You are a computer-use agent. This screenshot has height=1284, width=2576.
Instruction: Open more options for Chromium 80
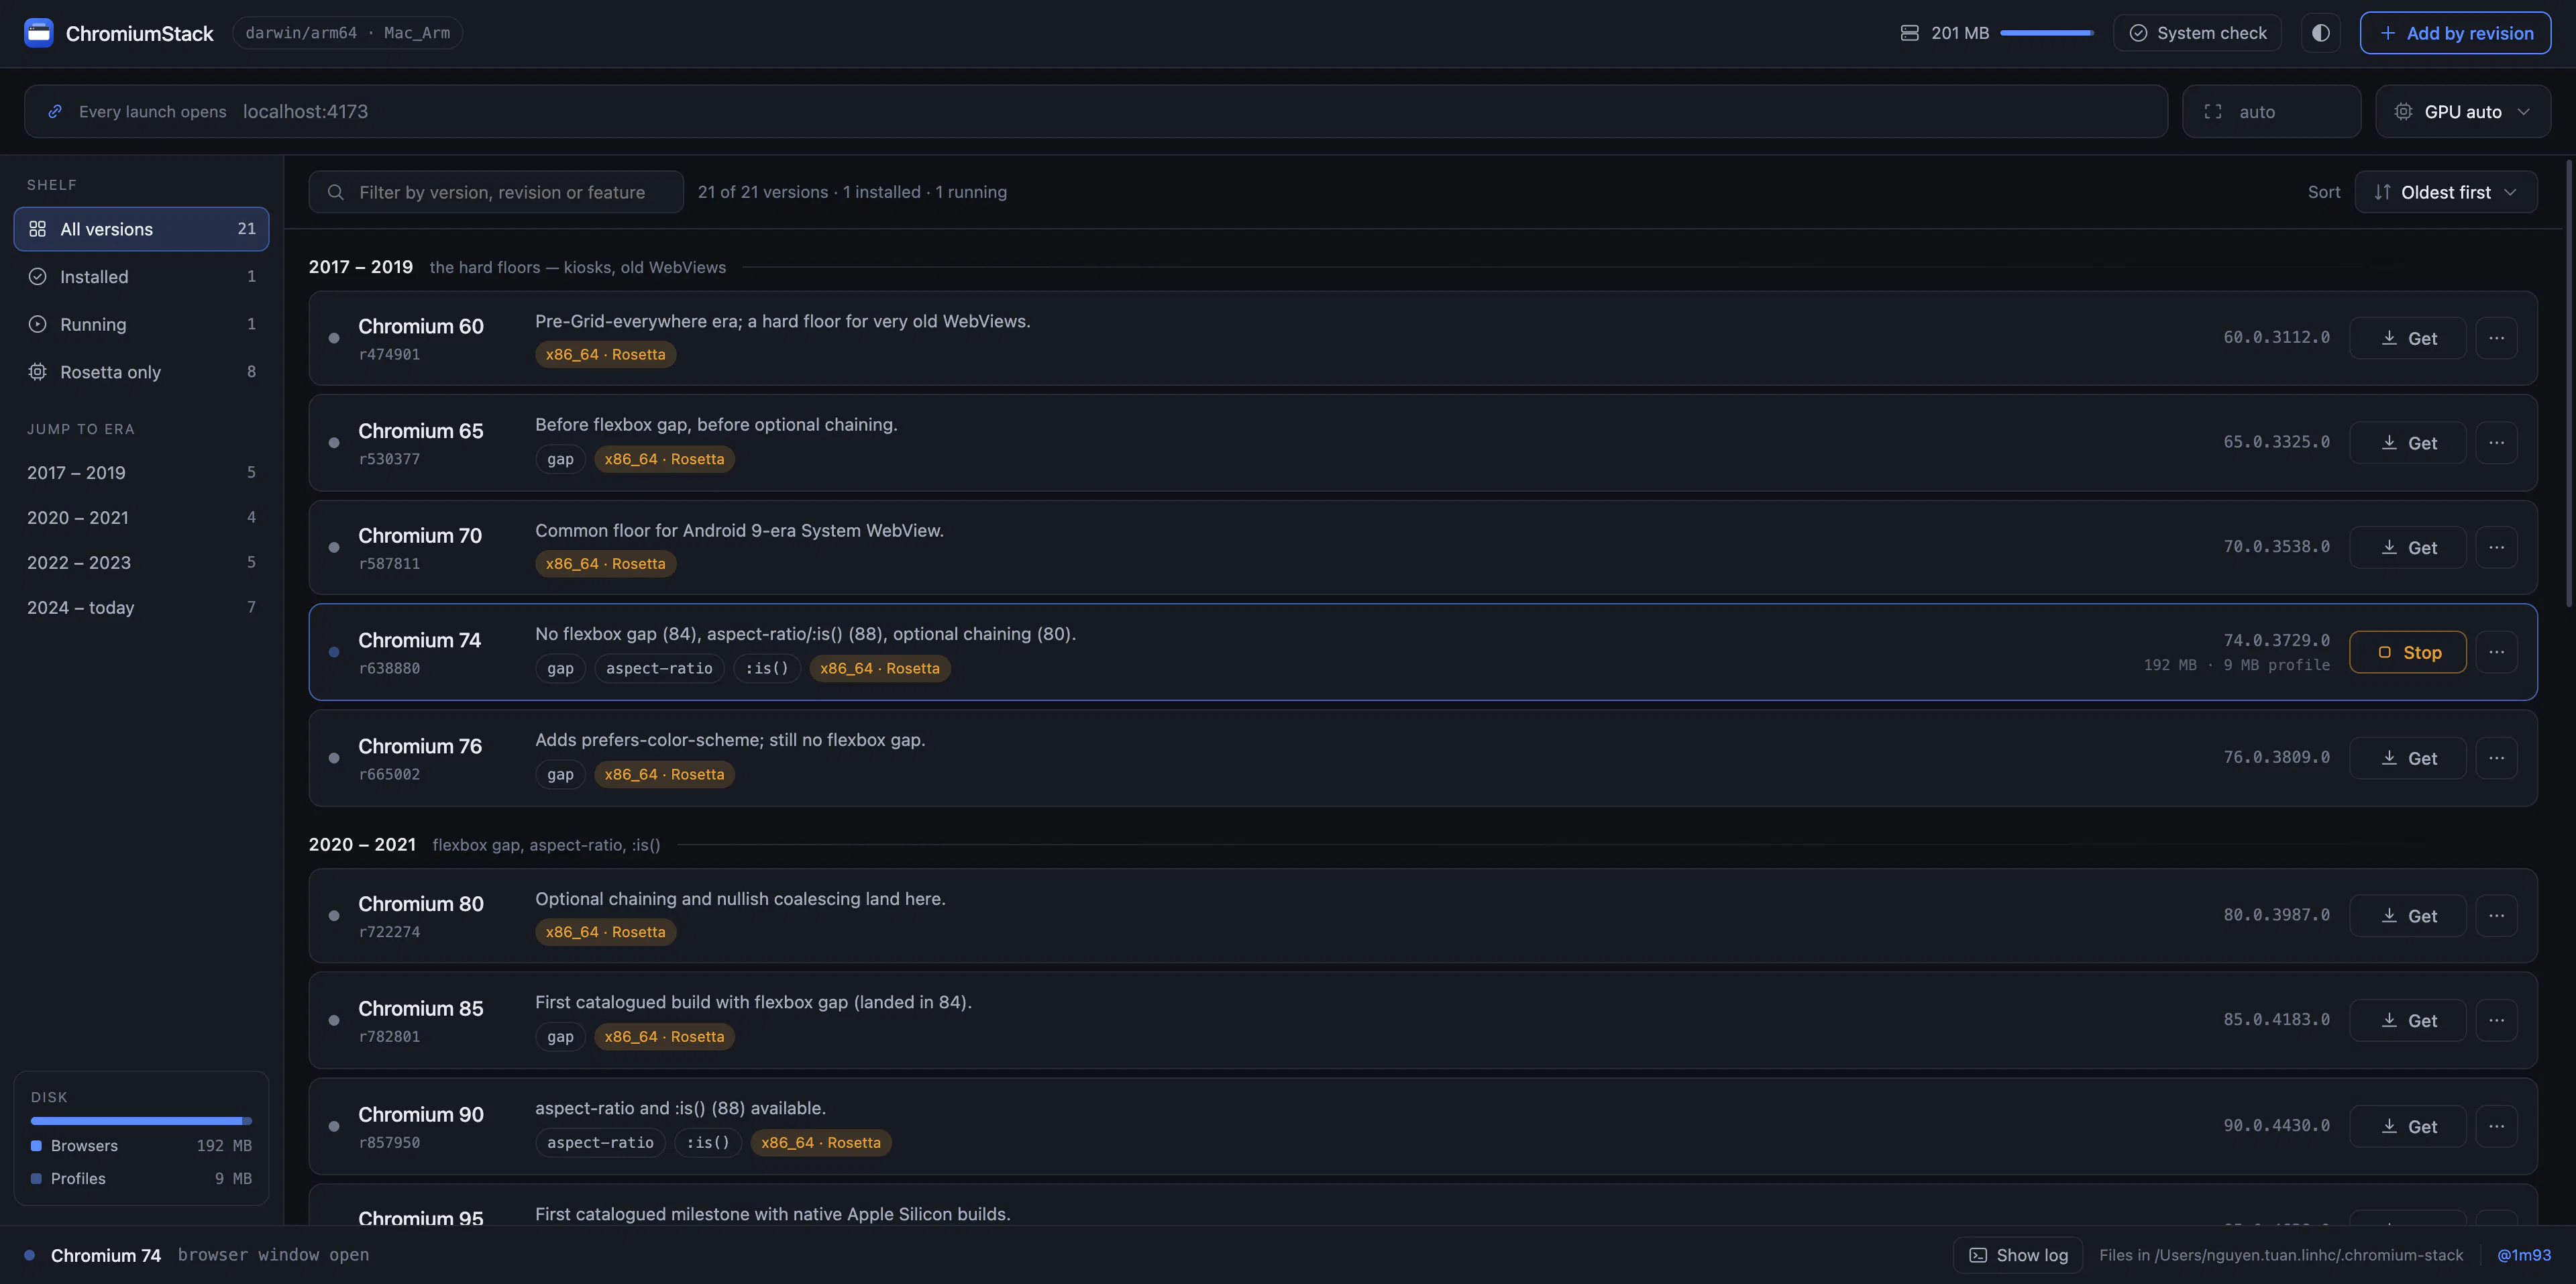click(2496, 916)
